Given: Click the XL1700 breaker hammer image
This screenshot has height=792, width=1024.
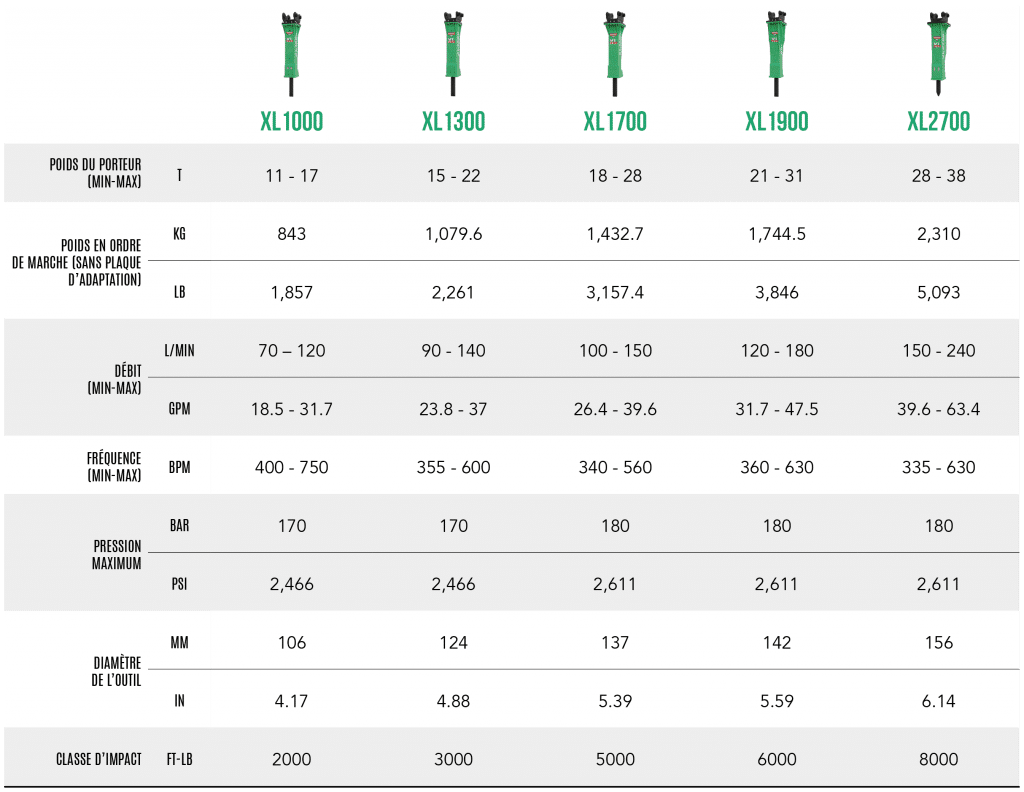Looking at the screenshot, I should (x=614, y=53).
